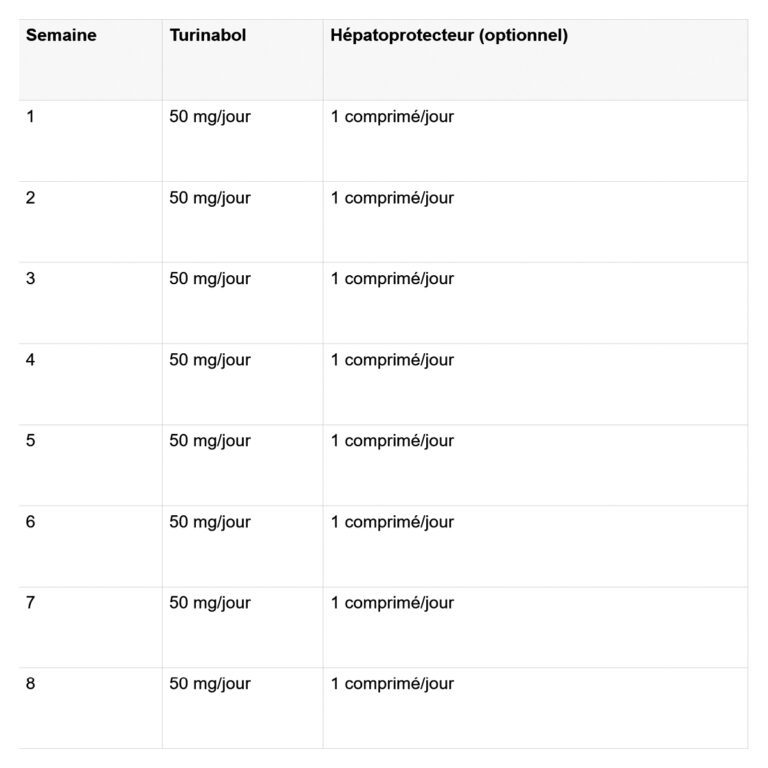Select Turinabol dose in week 7 row
The height and width of the screenshot is (768, 768).
click(210, 603)
